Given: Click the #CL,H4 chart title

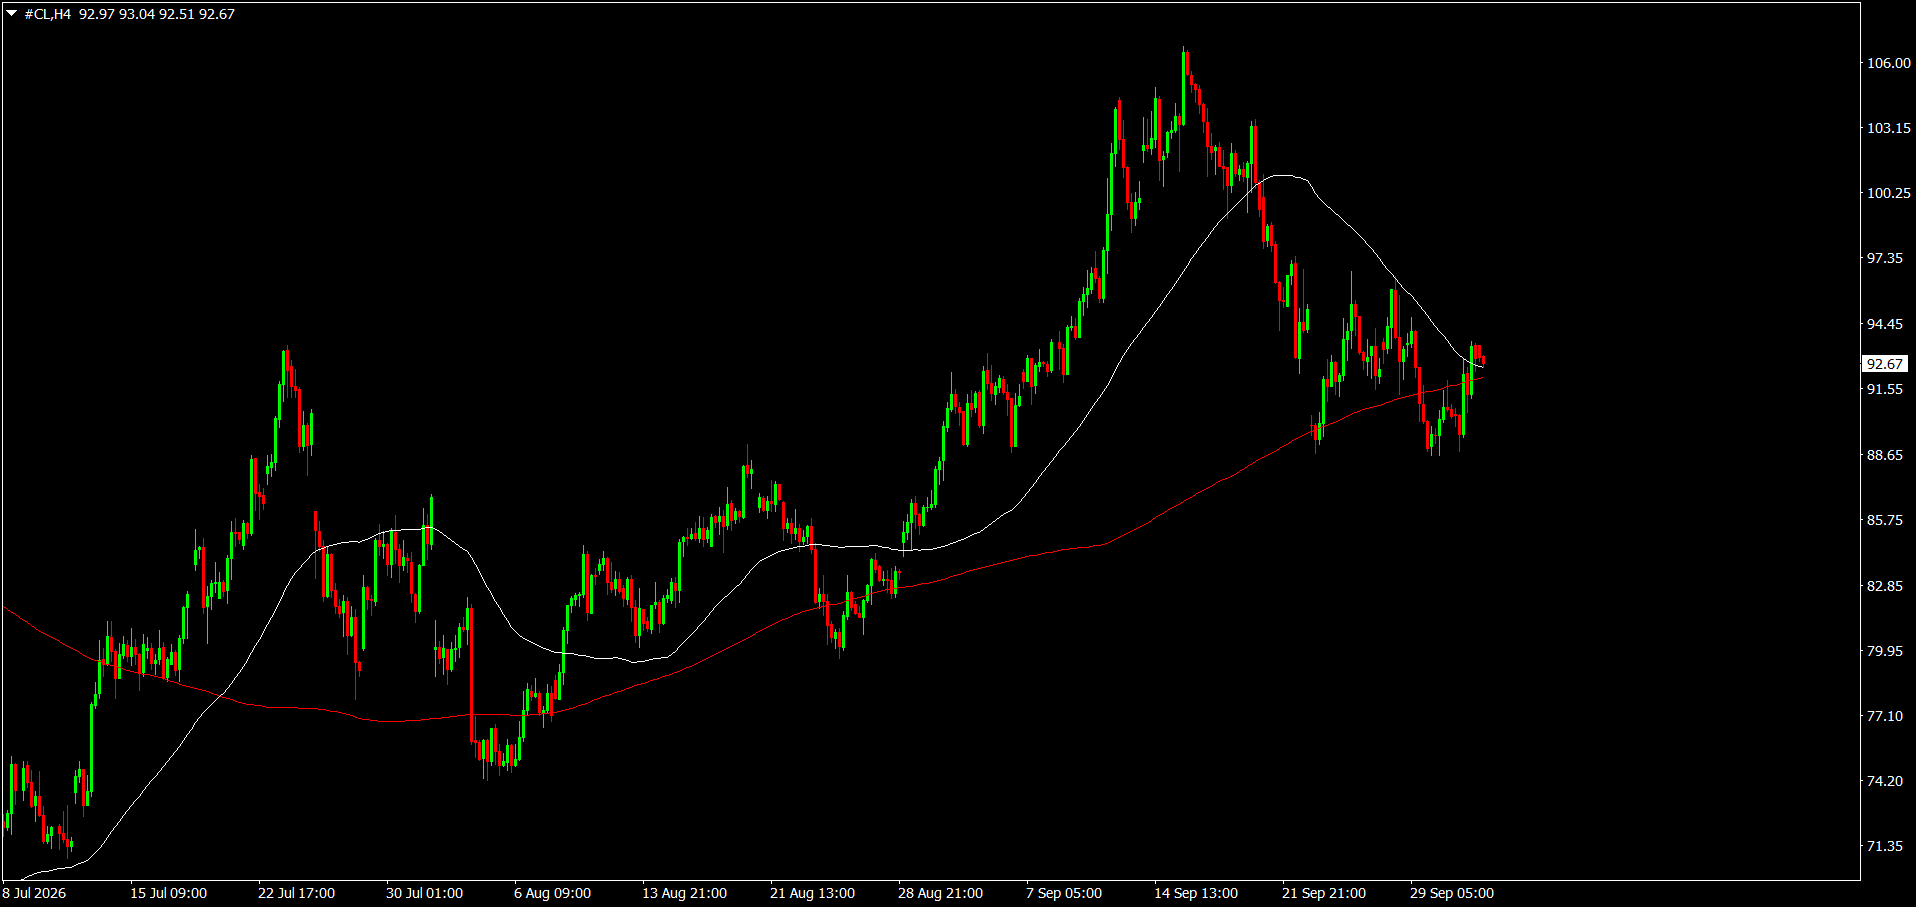Looking at the screenshot, I should coord(48,14).
